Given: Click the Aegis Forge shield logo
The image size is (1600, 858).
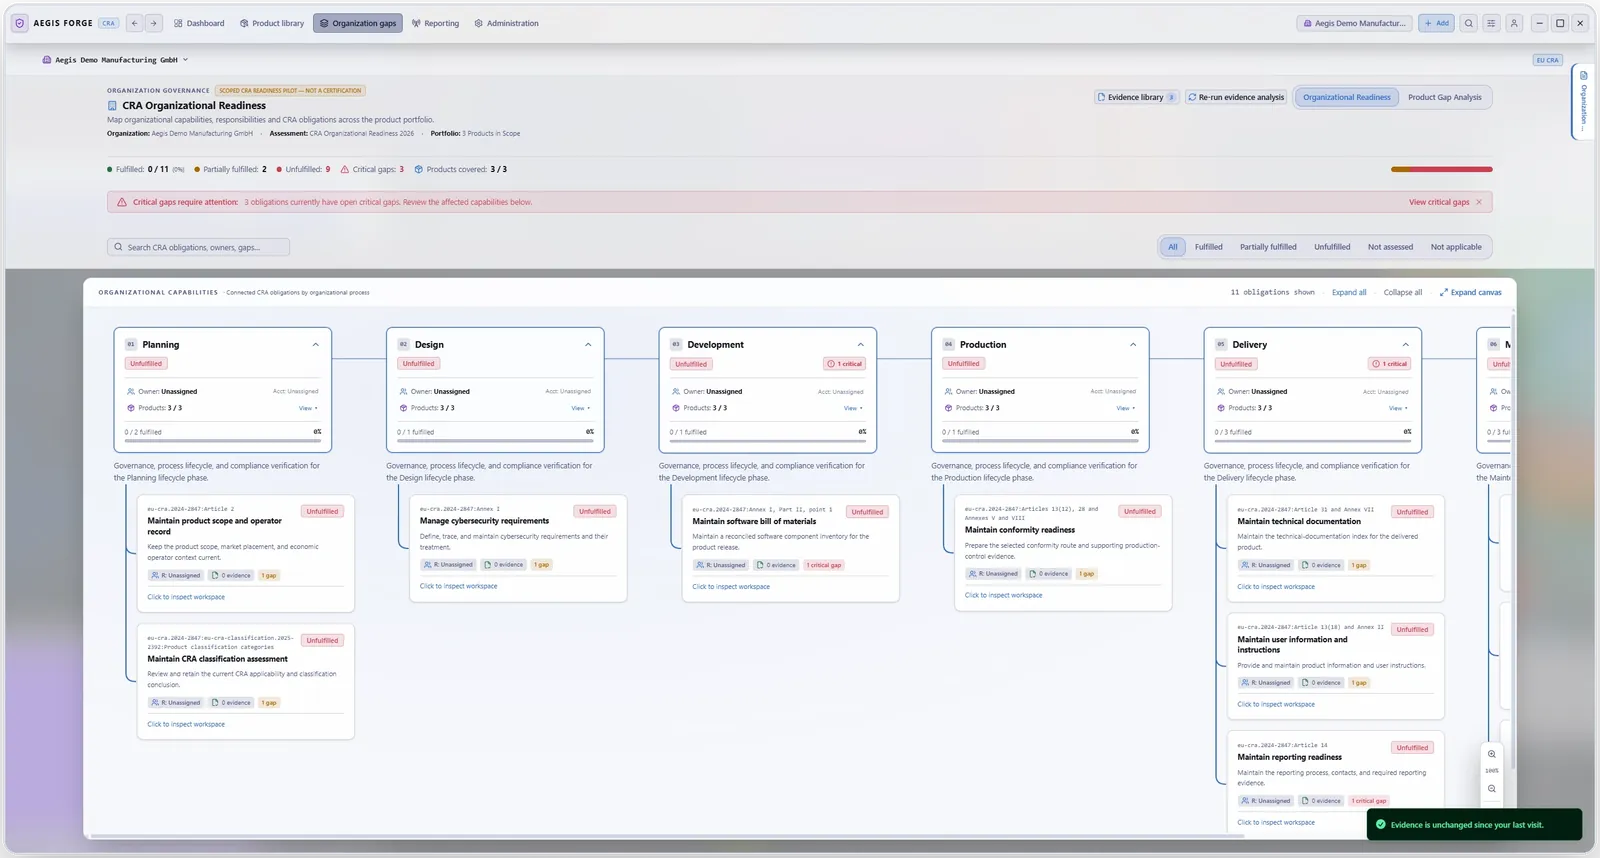Looking at the screenshot, I should pos(19,23).
